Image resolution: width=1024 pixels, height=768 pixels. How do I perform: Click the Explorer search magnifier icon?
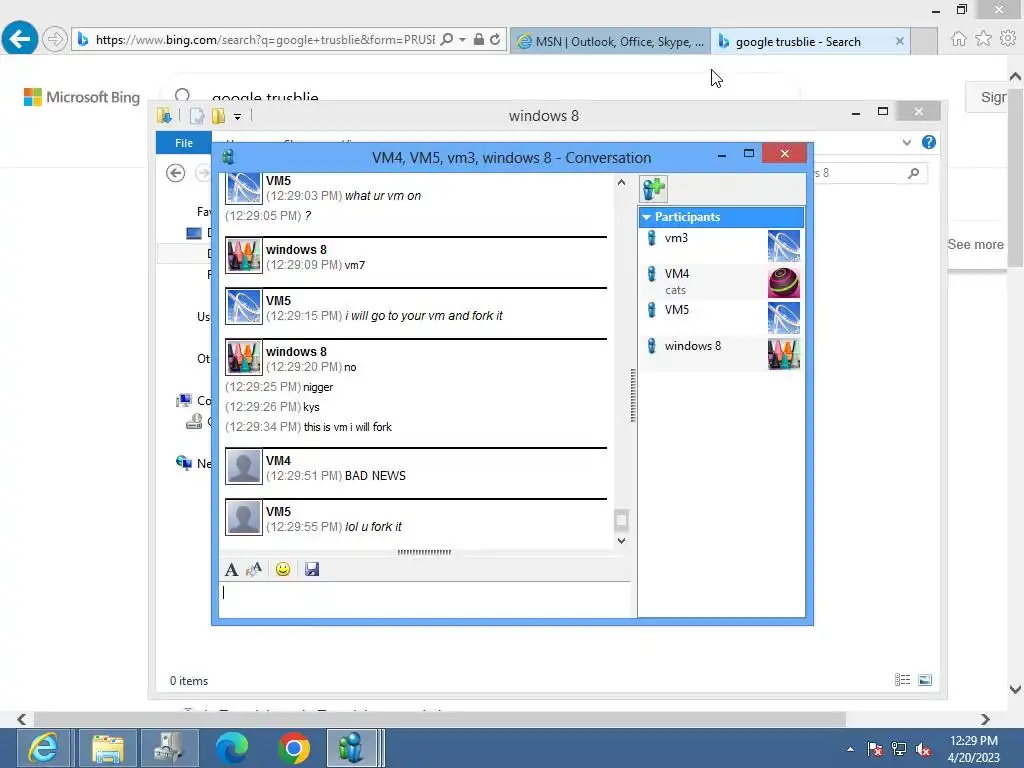click(x=914, y=173)
